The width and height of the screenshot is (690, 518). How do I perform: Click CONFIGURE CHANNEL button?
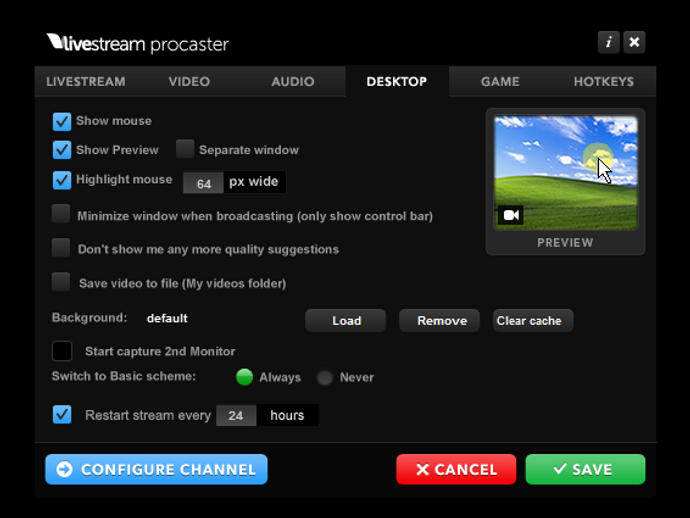[156, 470]
